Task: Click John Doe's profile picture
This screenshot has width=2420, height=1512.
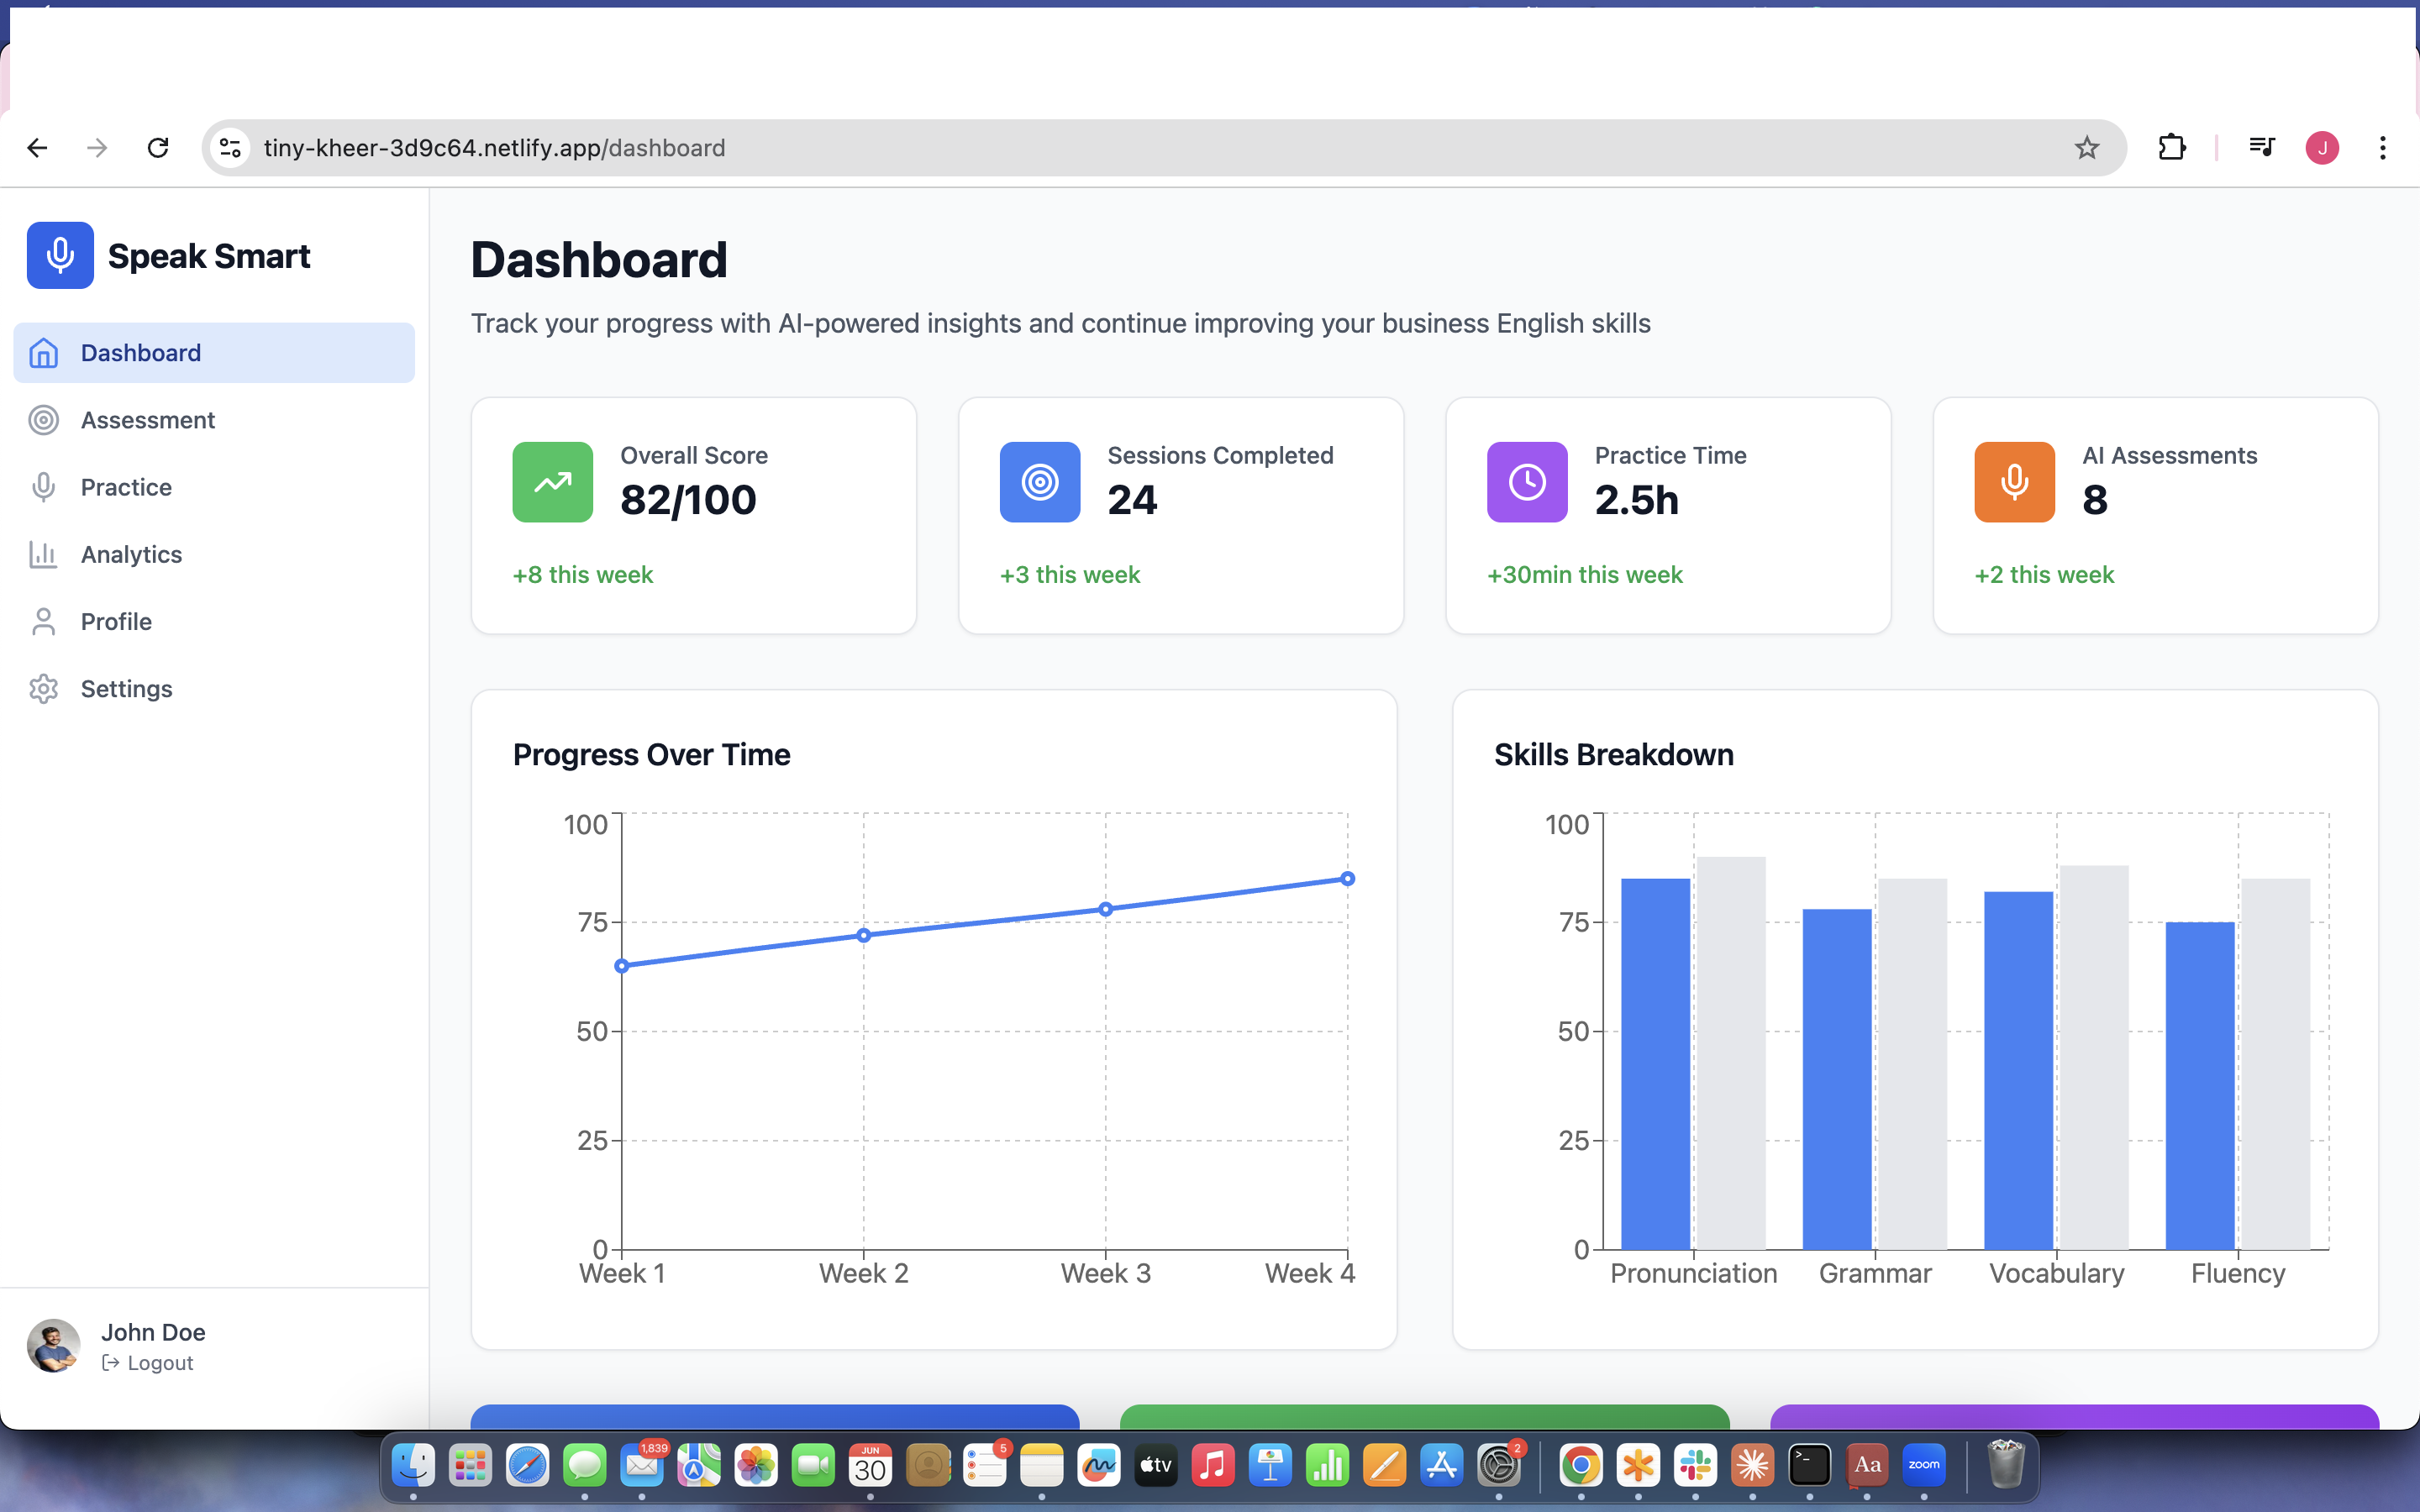Action: click(x=53, y=1346)
